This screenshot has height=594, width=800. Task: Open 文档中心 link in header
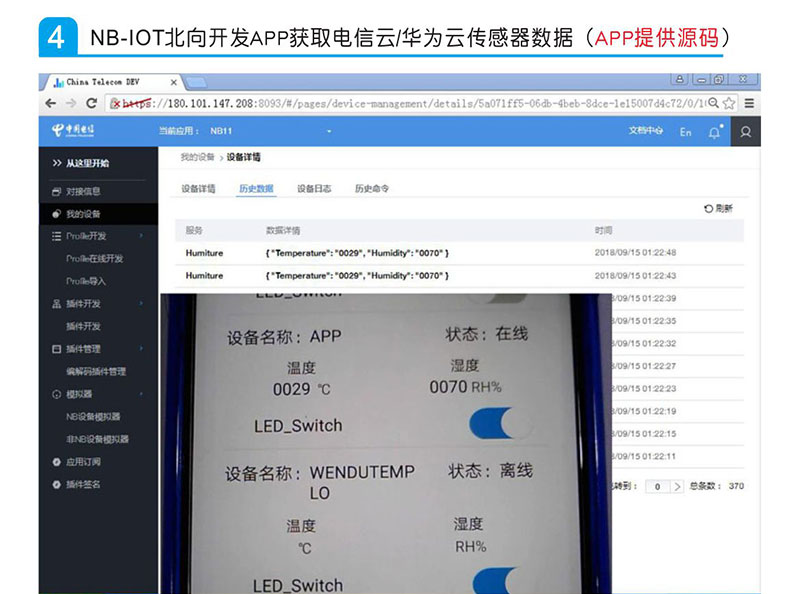click(645, 131)
